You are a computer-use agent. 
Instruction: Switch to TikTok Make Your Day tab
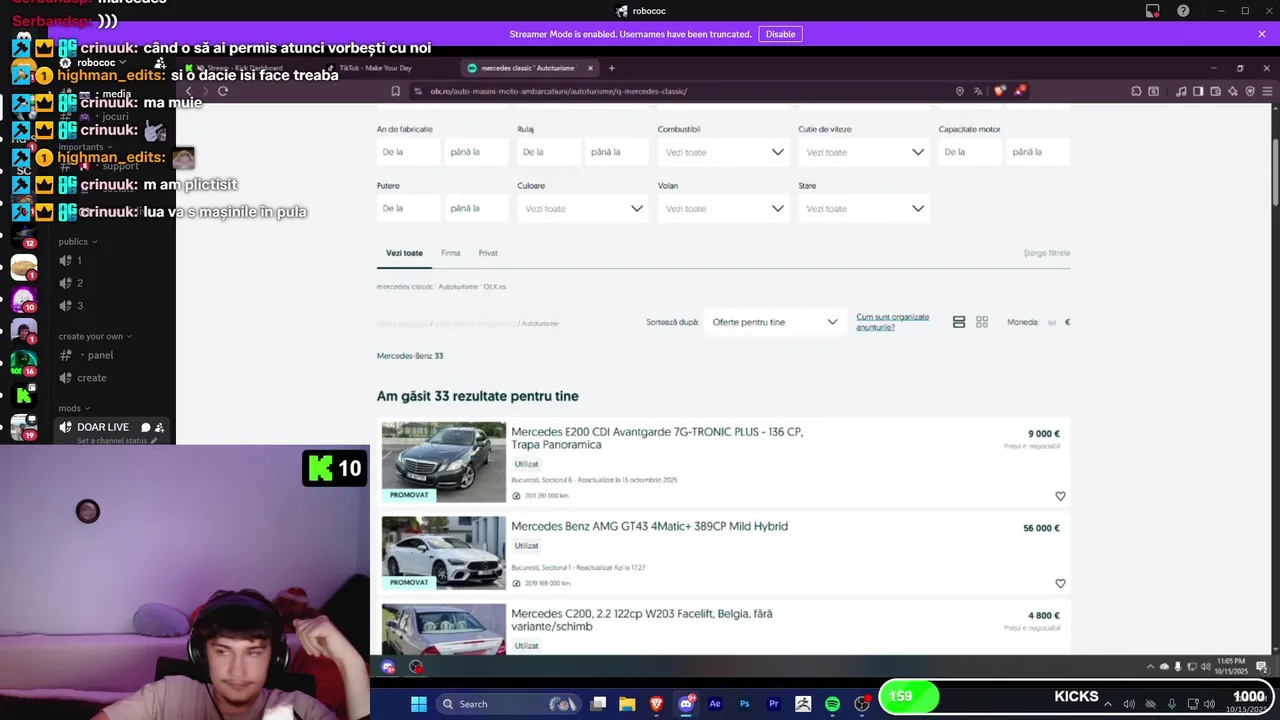[375, 68]
